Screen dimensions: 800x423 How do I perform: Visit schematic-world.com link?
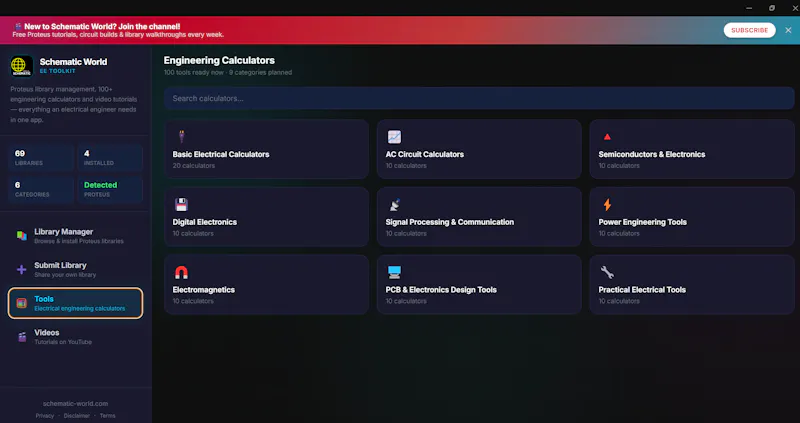(76, 404)
